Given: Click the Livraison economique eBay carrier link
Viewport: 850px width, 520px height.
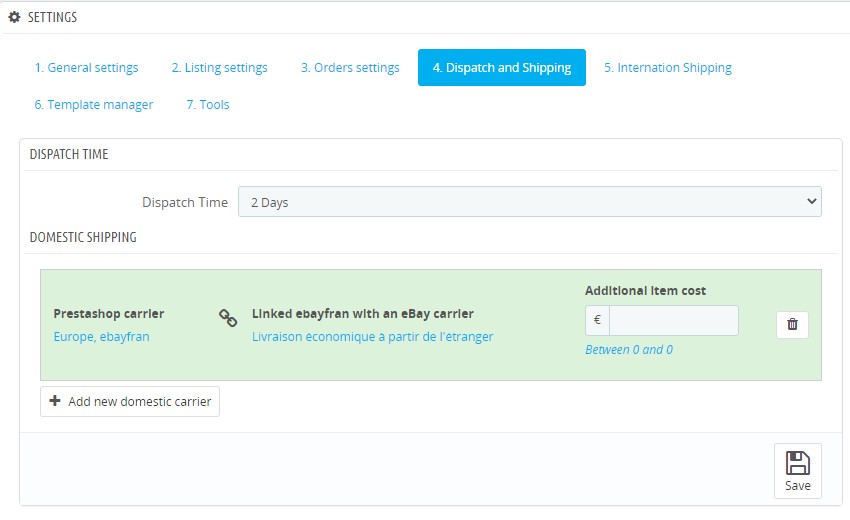Looking at the screenshot, I should pos(372,337).
